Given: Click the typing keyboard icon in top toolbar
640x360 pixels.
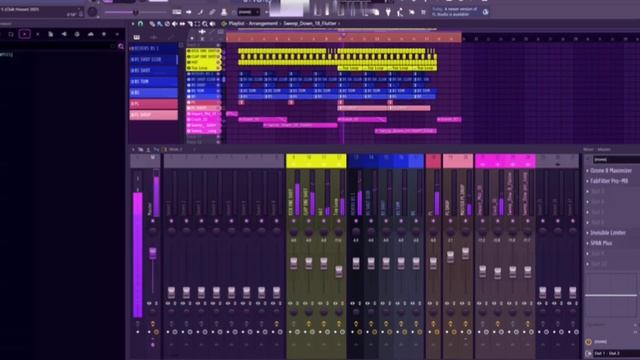Looking at the screenshot, I should pos(177,12).
